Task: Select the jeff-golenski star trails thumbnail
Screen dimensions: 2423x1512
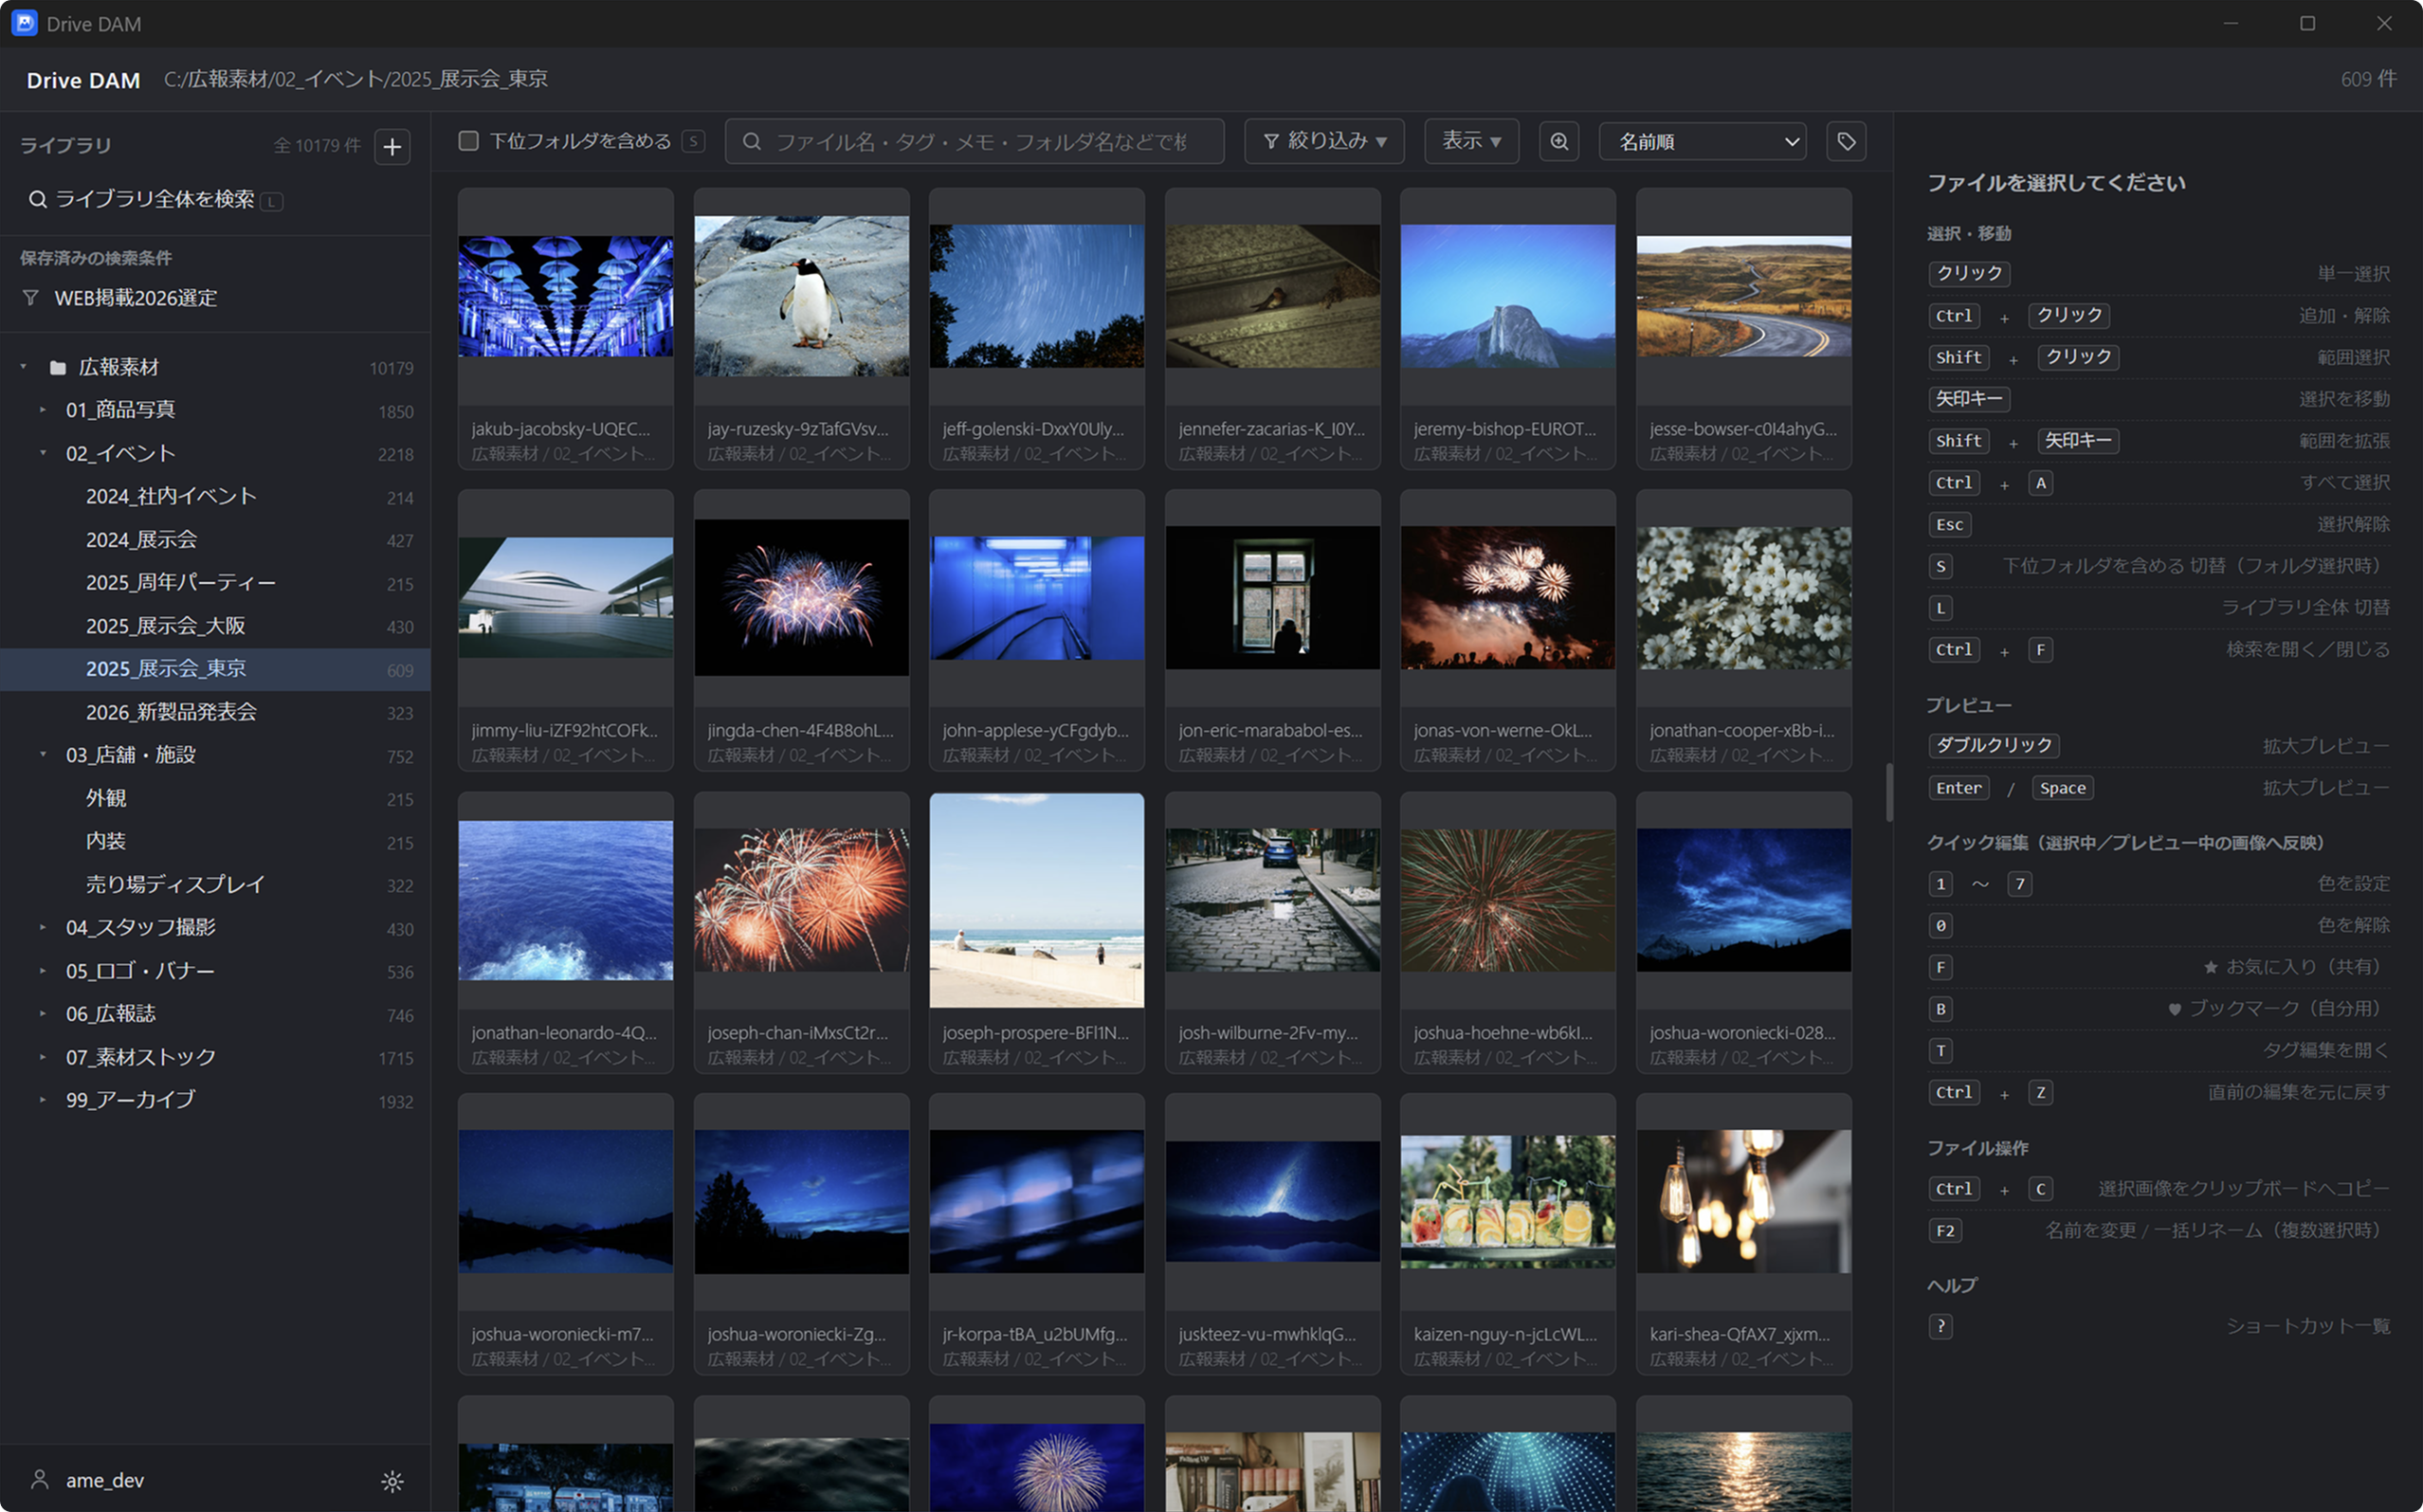Action: 1037,296
